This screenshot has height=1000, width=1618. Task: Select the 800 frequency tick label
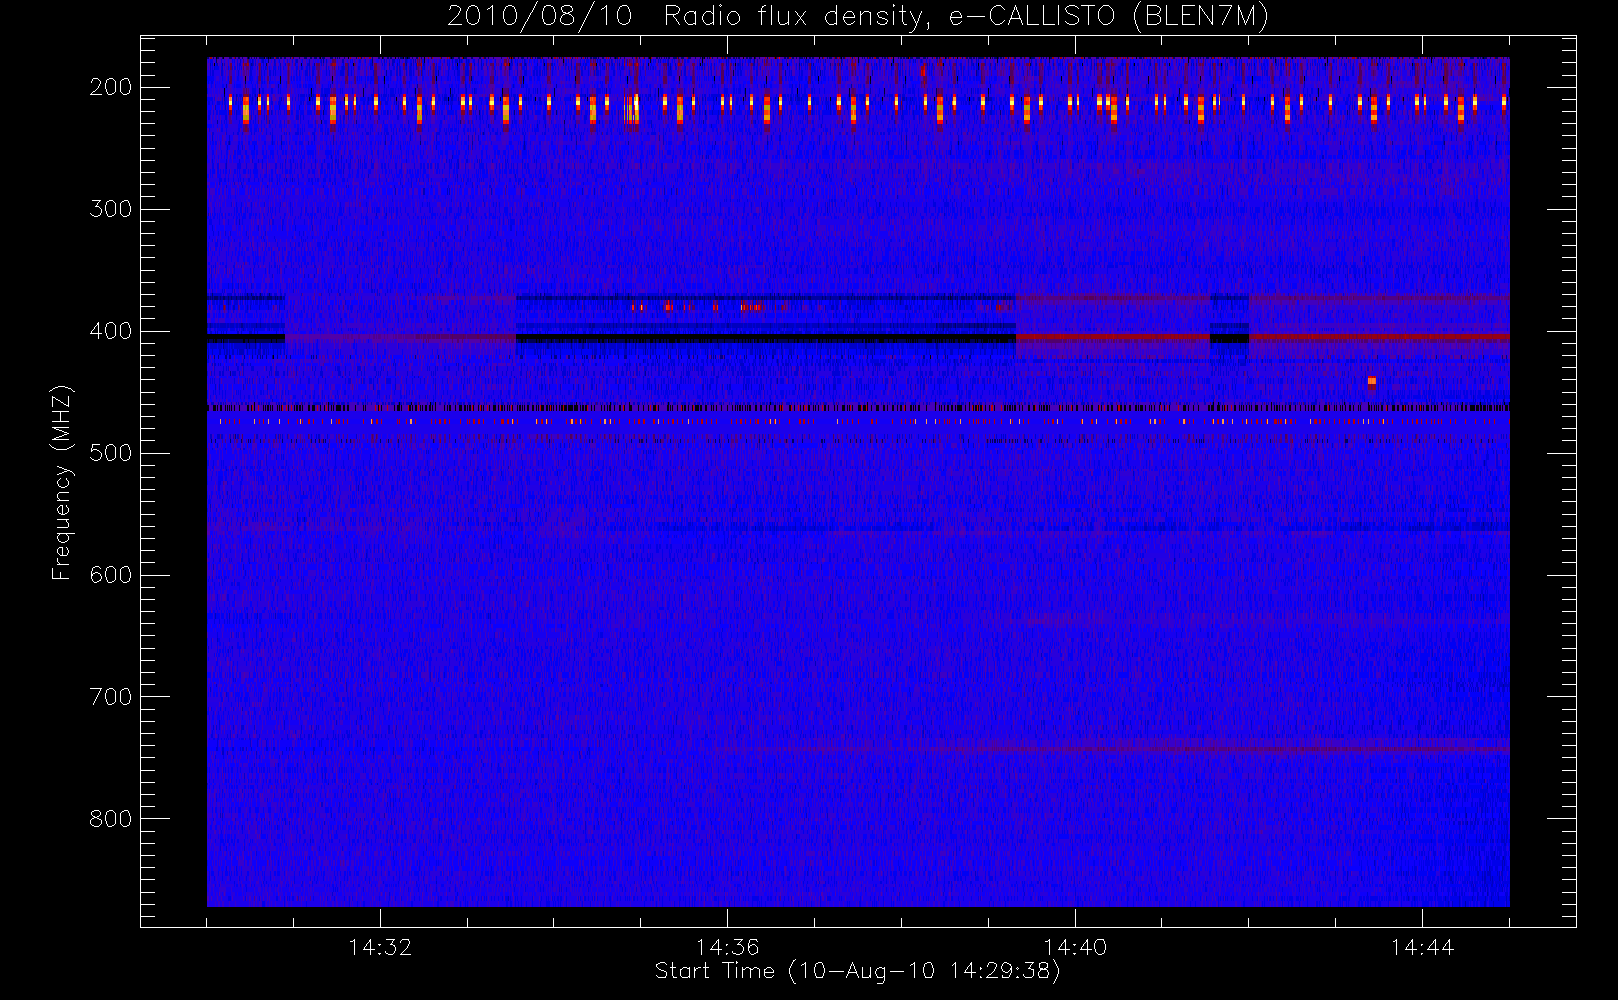point(110,819)
